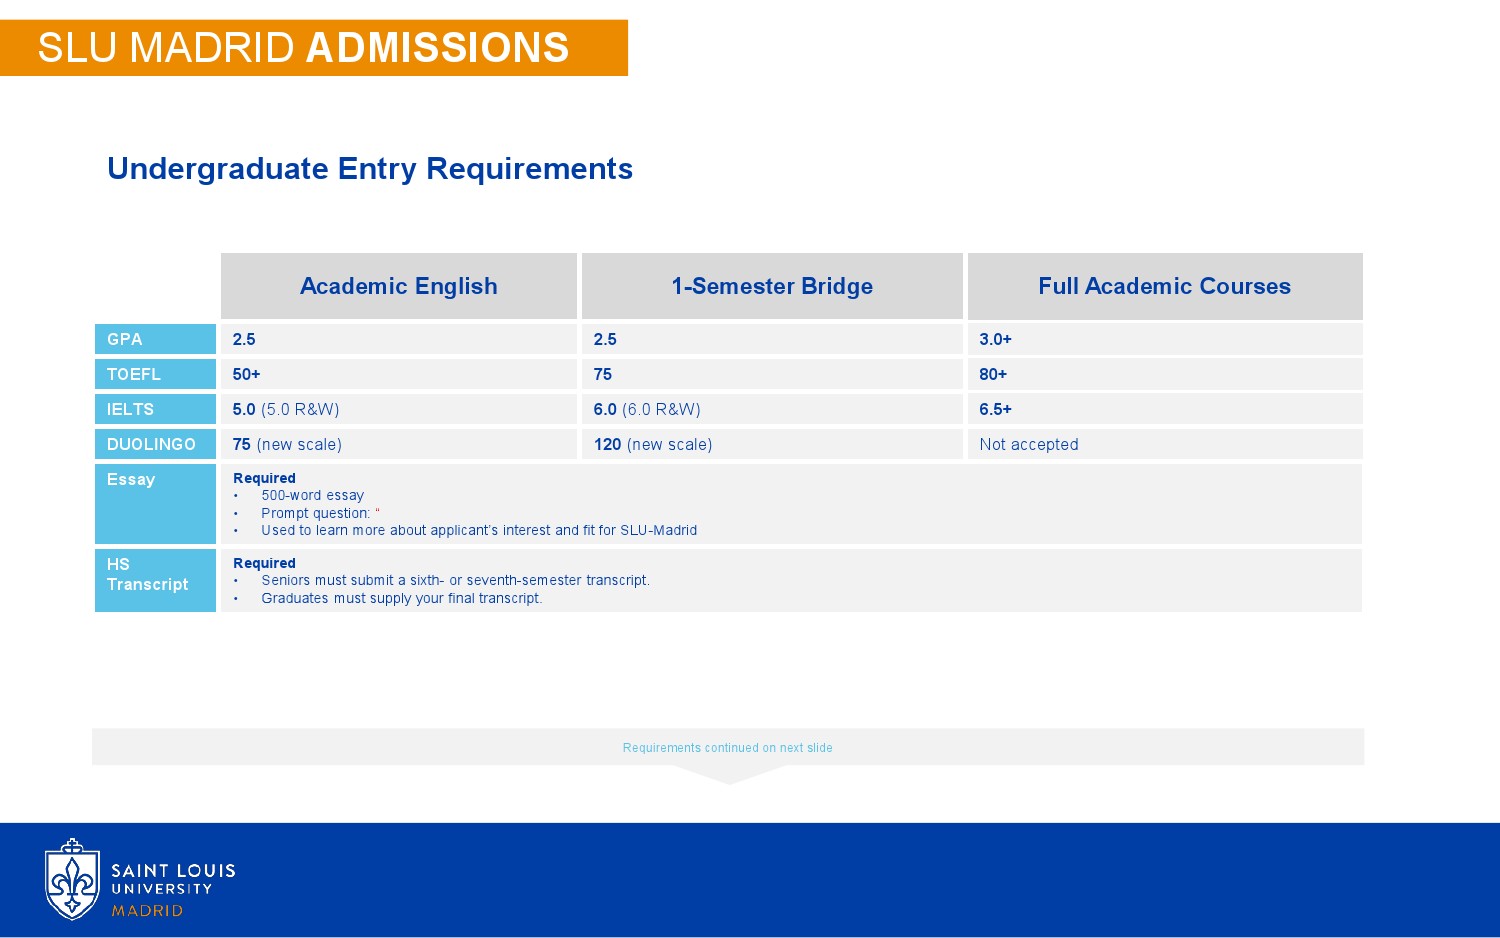1500x938 pixels.
Task: Click the Saint Louis University shield logo
Action: pos(72,879)
